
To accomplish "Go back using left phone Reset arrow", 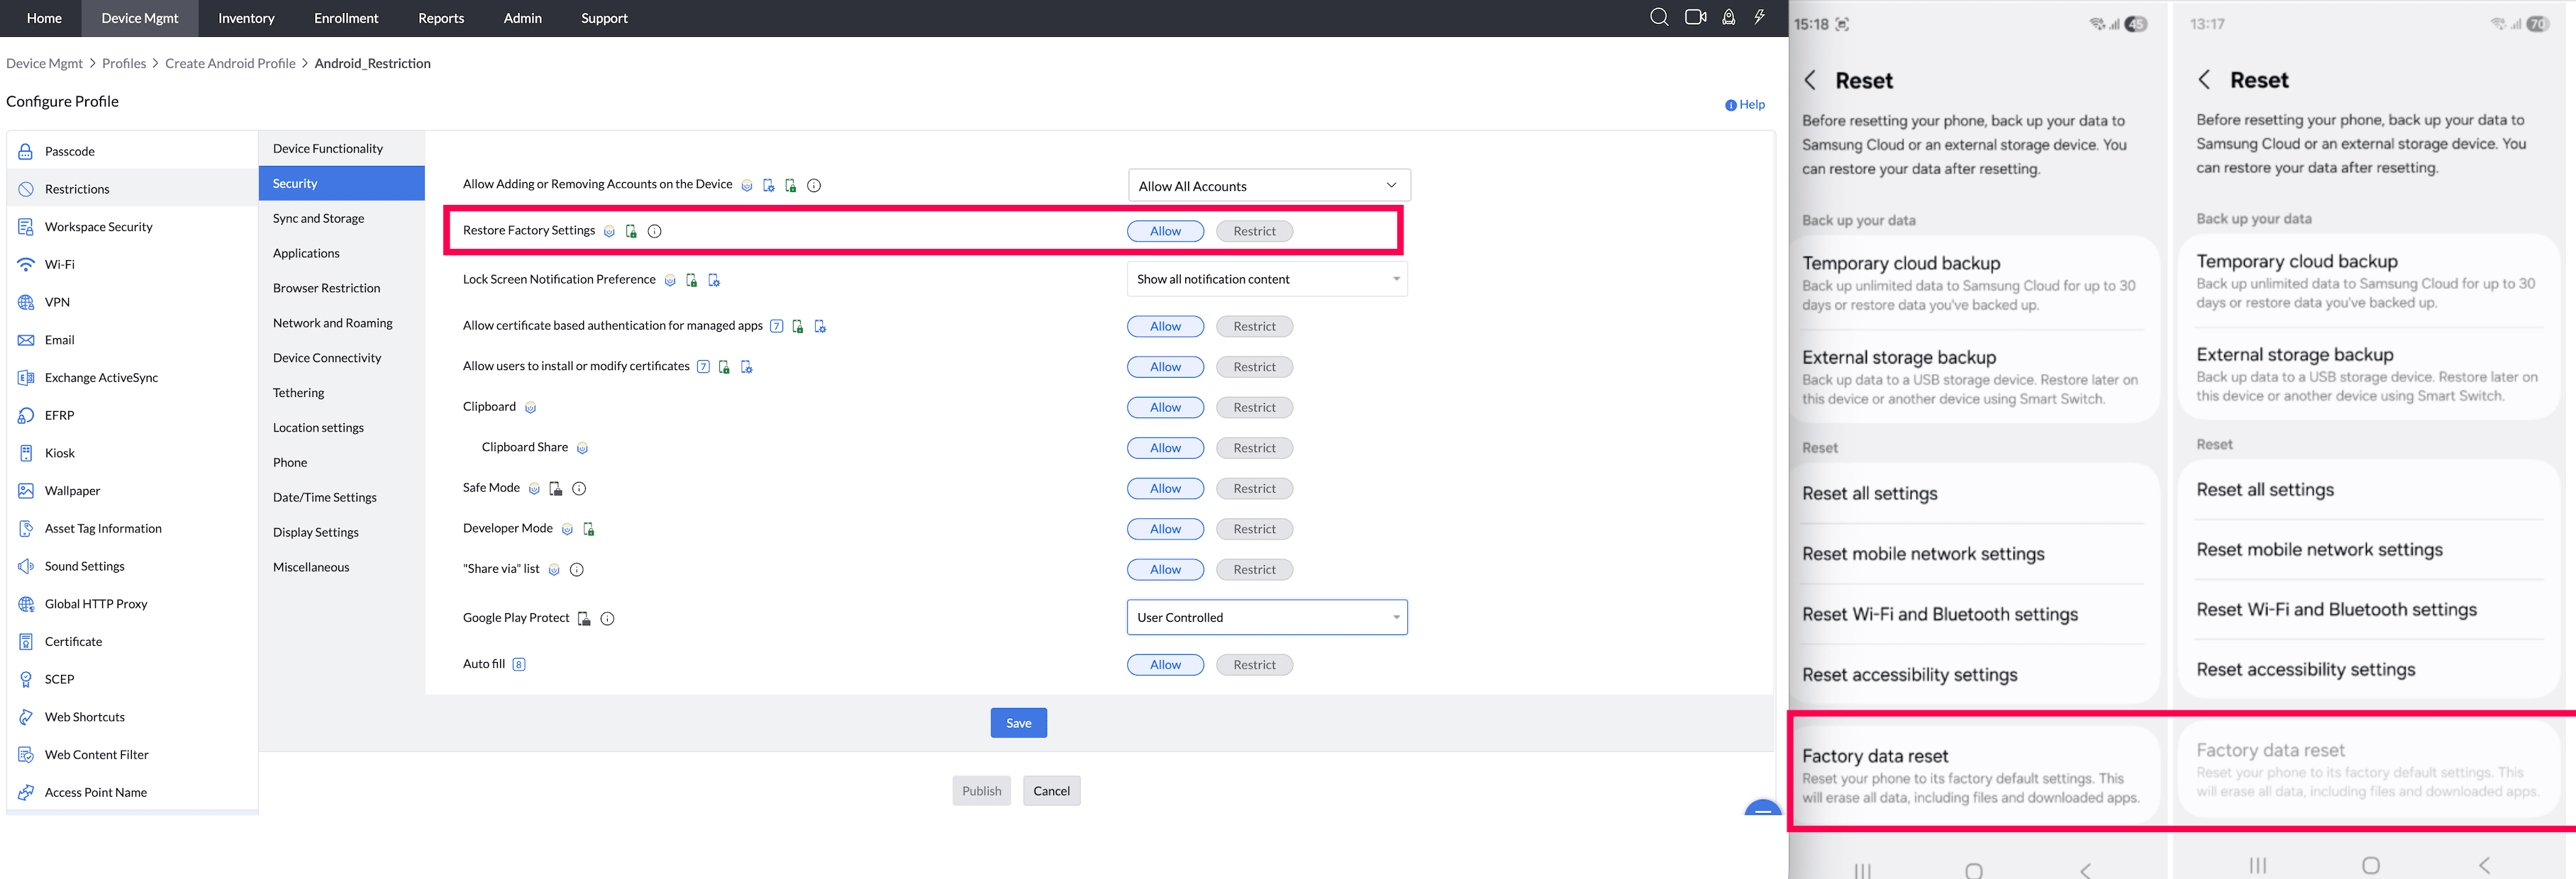I will coord(1810,80).
